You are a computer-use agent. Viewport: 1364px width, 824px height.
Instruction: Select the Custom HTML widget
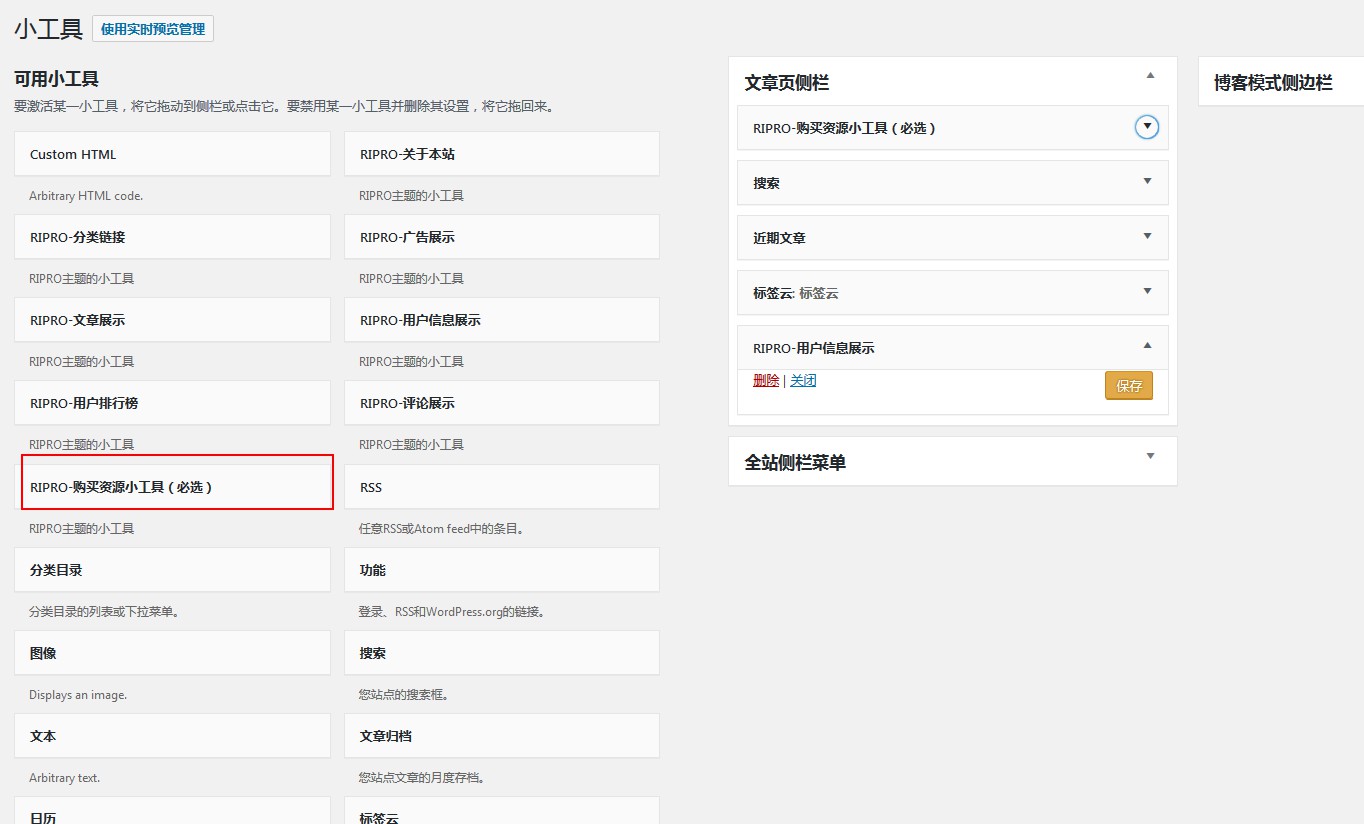click(172, 154)
